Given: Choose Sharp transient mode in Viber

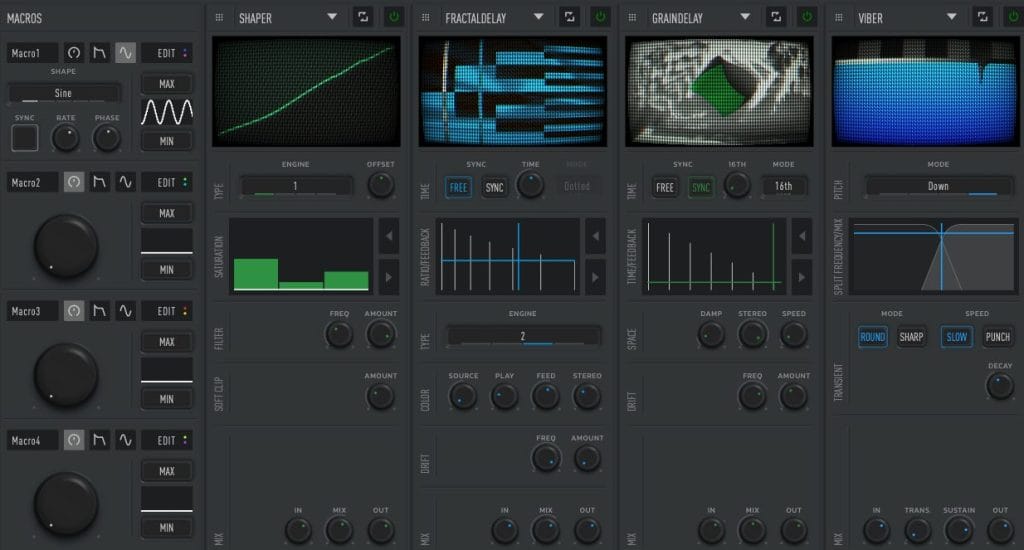Looking at the screenshot, I should pyautogui.click(x=911, y=337).
